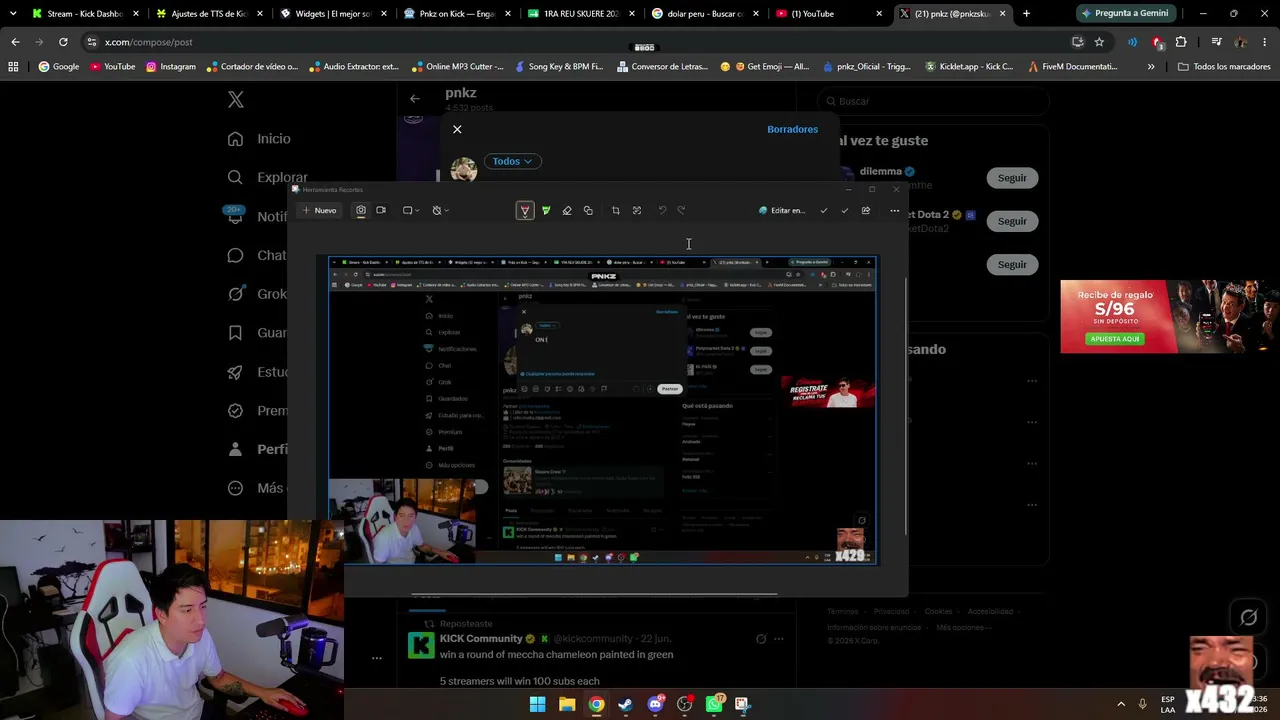This screenshot has width=1280, height=720.
Task: Open the Grok icon in X sidebar
Action: click(235, 294)
